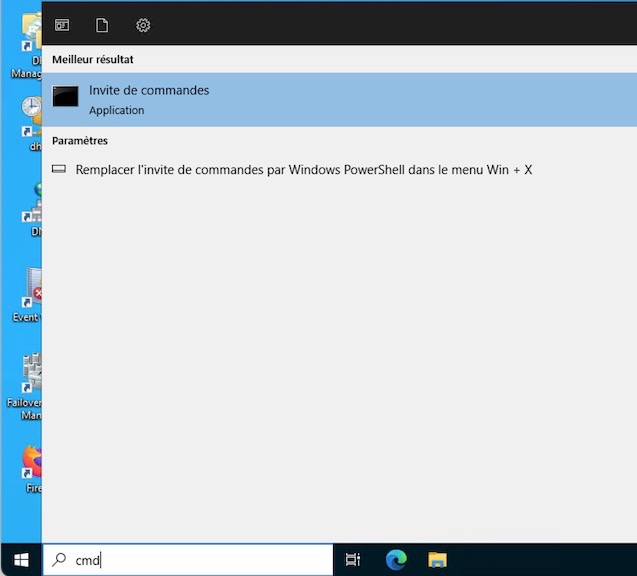The image size is (637, 576).
Task: Click the Apps filter icon in search header
Action: [x=62, y=25]
